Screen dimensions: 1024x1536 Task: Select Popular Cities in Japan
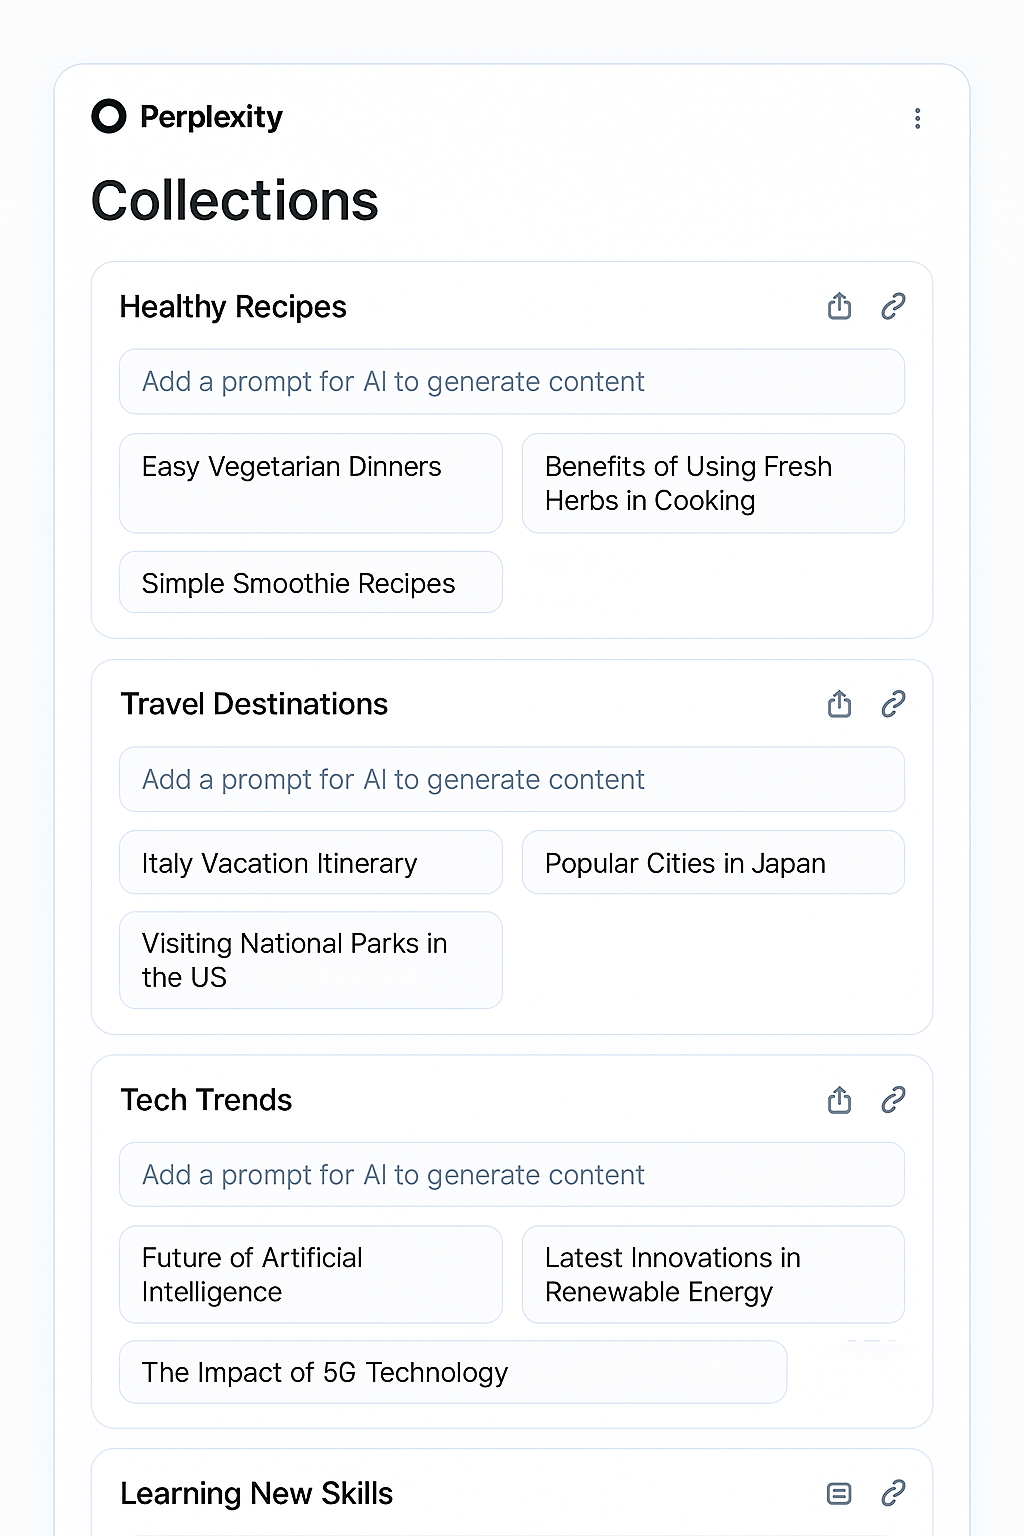(713, 862)
